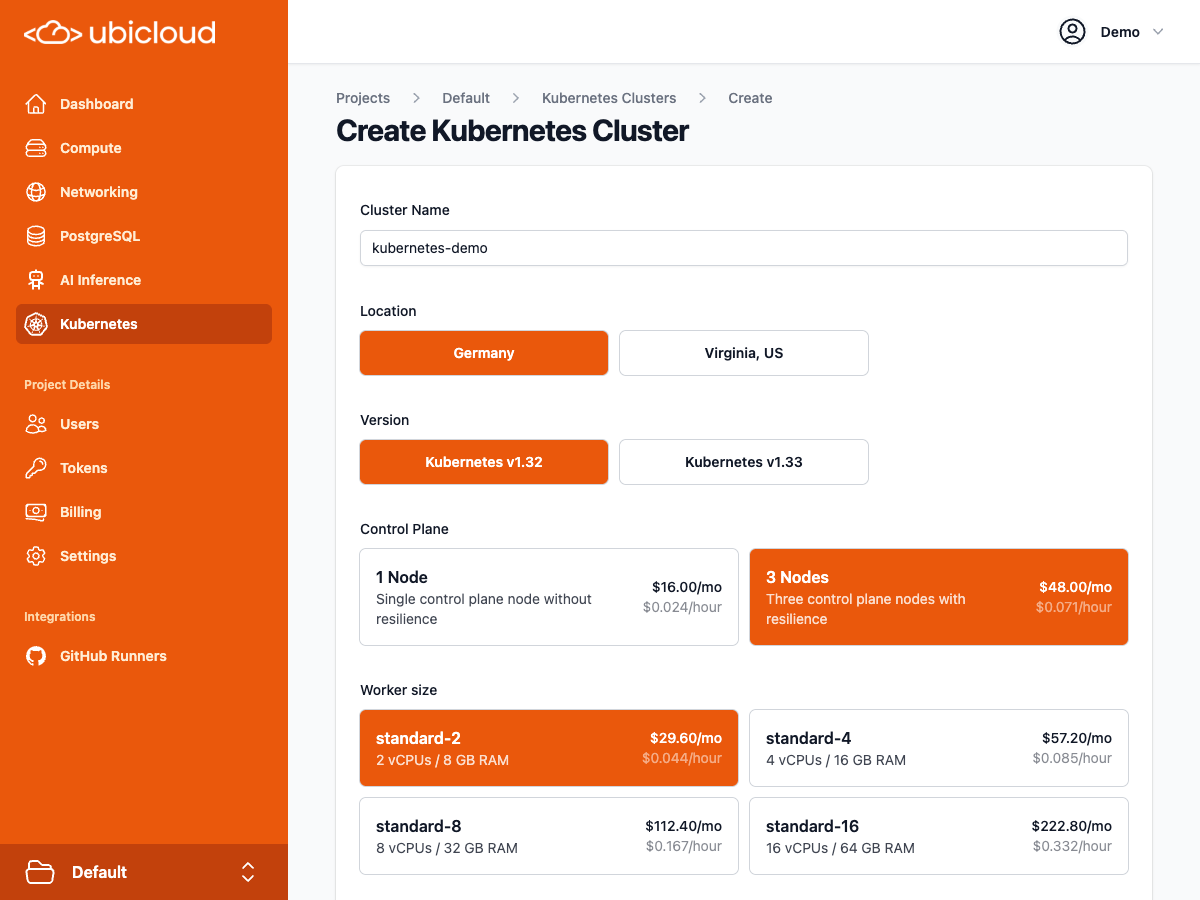Click the Tokens key icon
The width and height of the screenshot is (1200, 900).
pyautogui.click(x=36, y=468)
